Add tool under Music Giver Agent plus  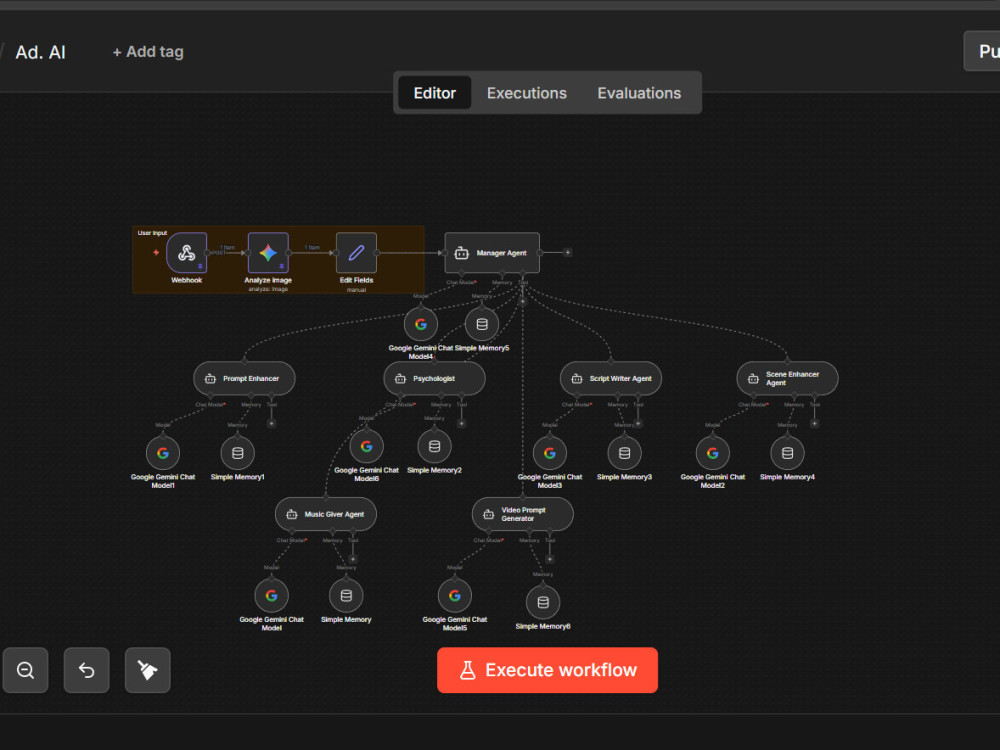[x=353, y=559]
